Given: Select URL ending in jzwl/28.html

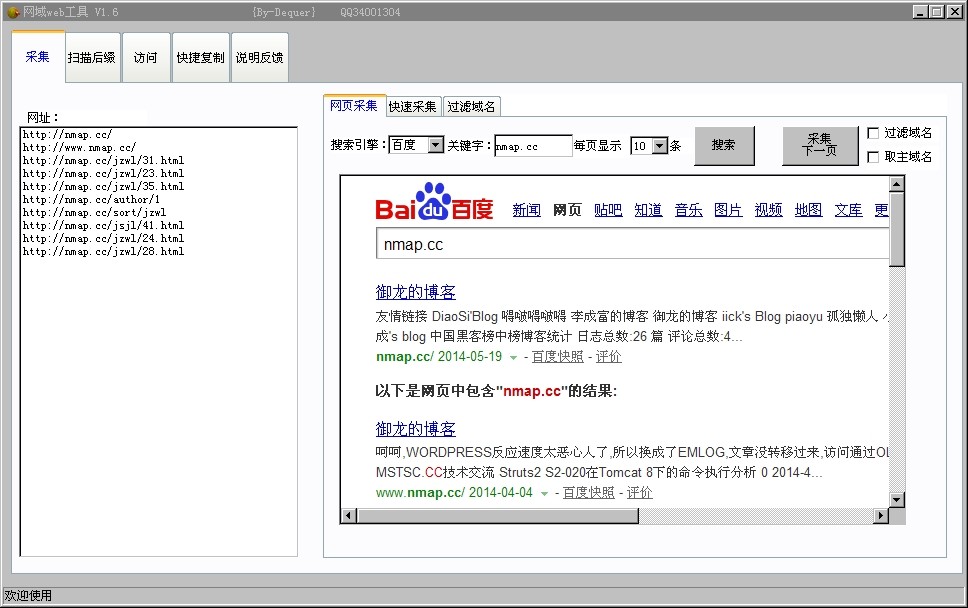Looking at the screenshot, I should coord(103,251).
